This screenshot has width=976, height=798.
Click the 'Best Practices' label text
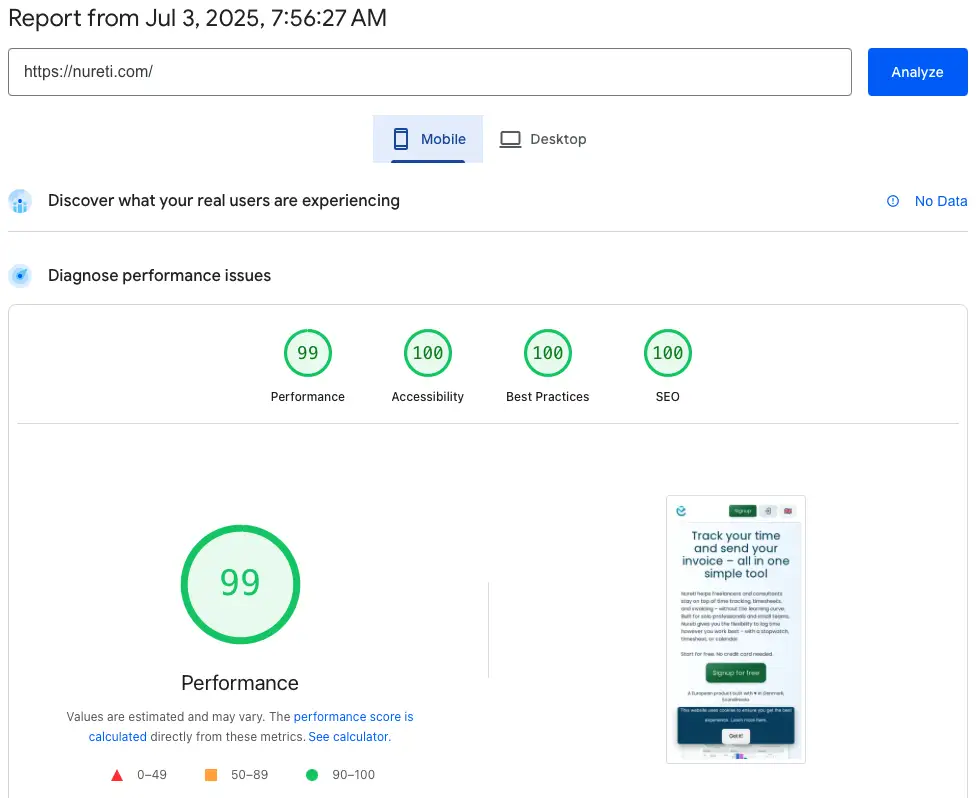(548, 397)
